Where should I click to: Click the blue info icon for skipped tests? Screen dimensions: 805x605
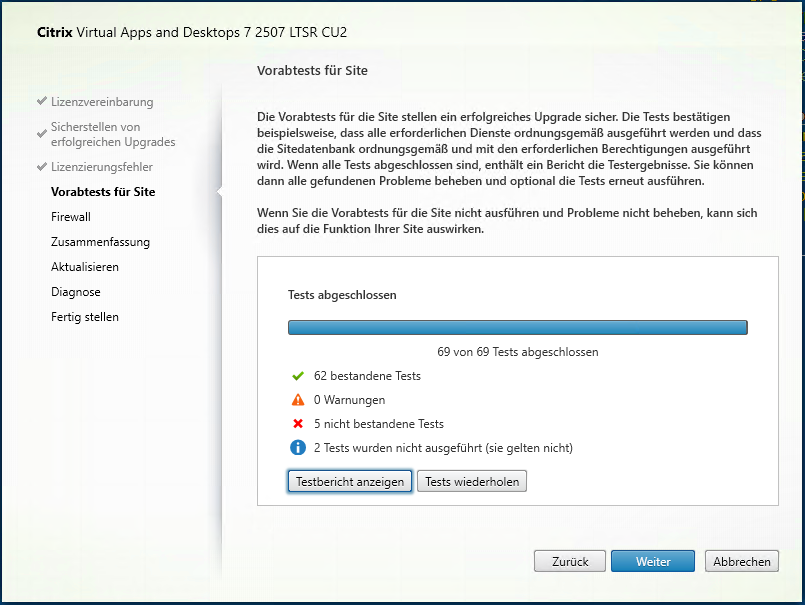pyautogui.click(x=298, y=447)
